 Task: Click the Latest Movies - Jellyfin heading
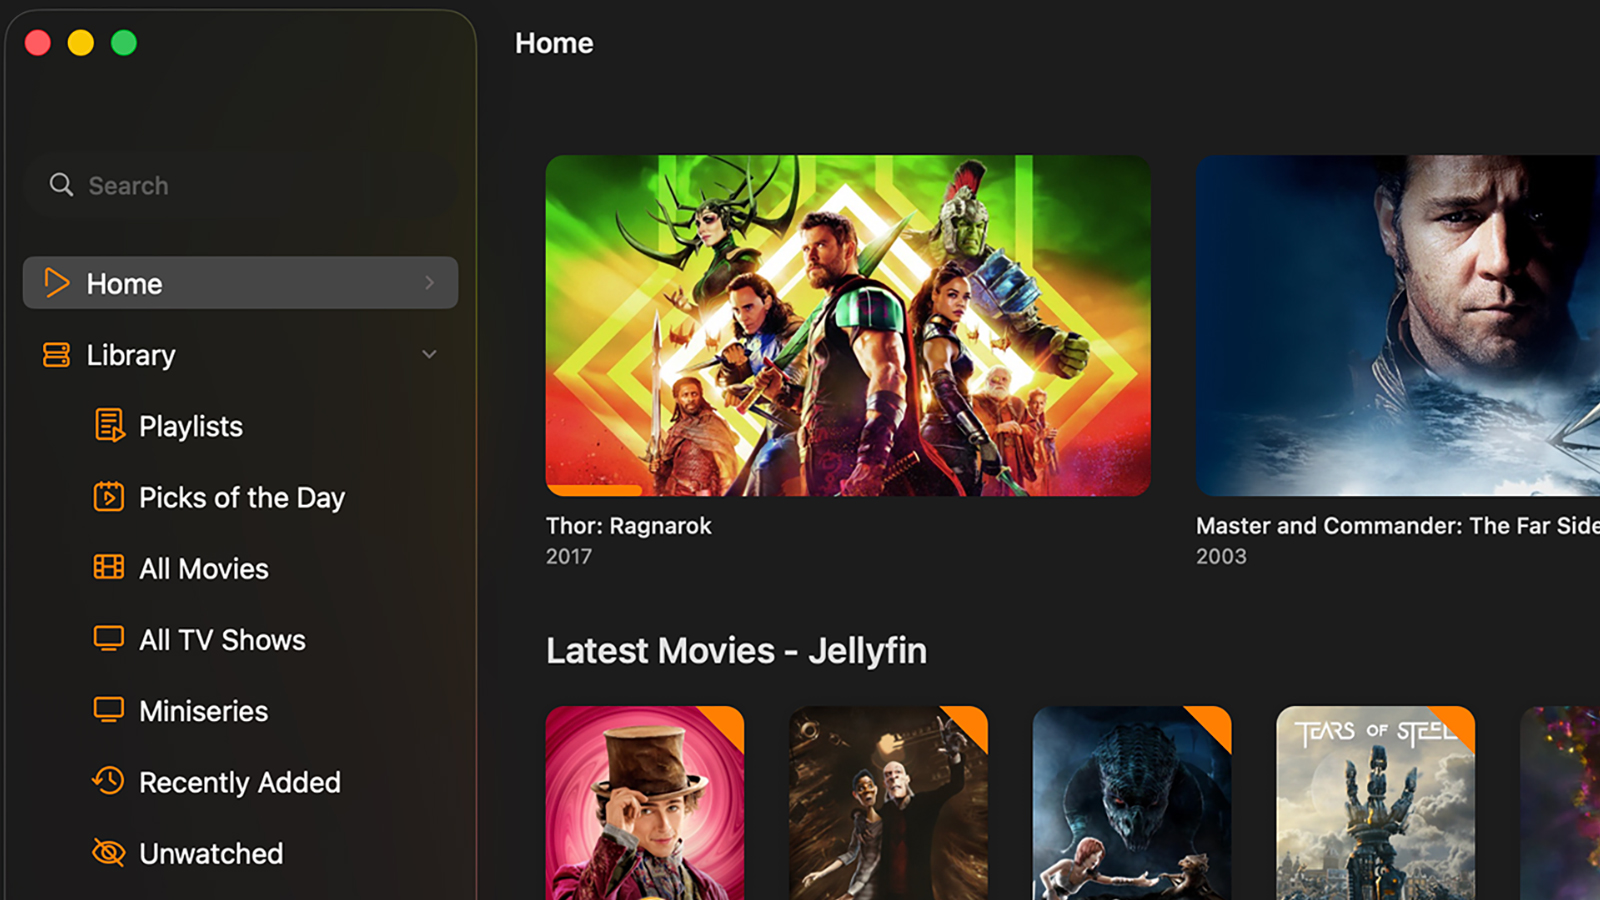click(x=736, y=651)
